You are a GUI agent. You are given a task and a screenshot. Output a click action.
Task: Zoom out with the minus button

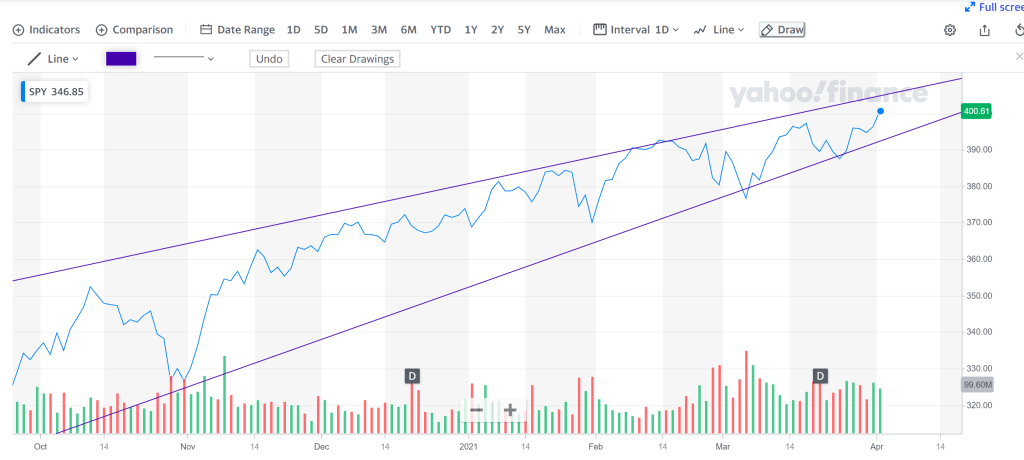point(476,410)
